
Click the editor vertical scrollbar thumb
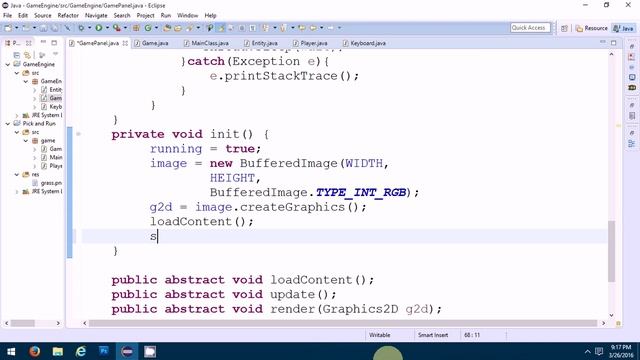pyautogui.click(x=611, y=251)
